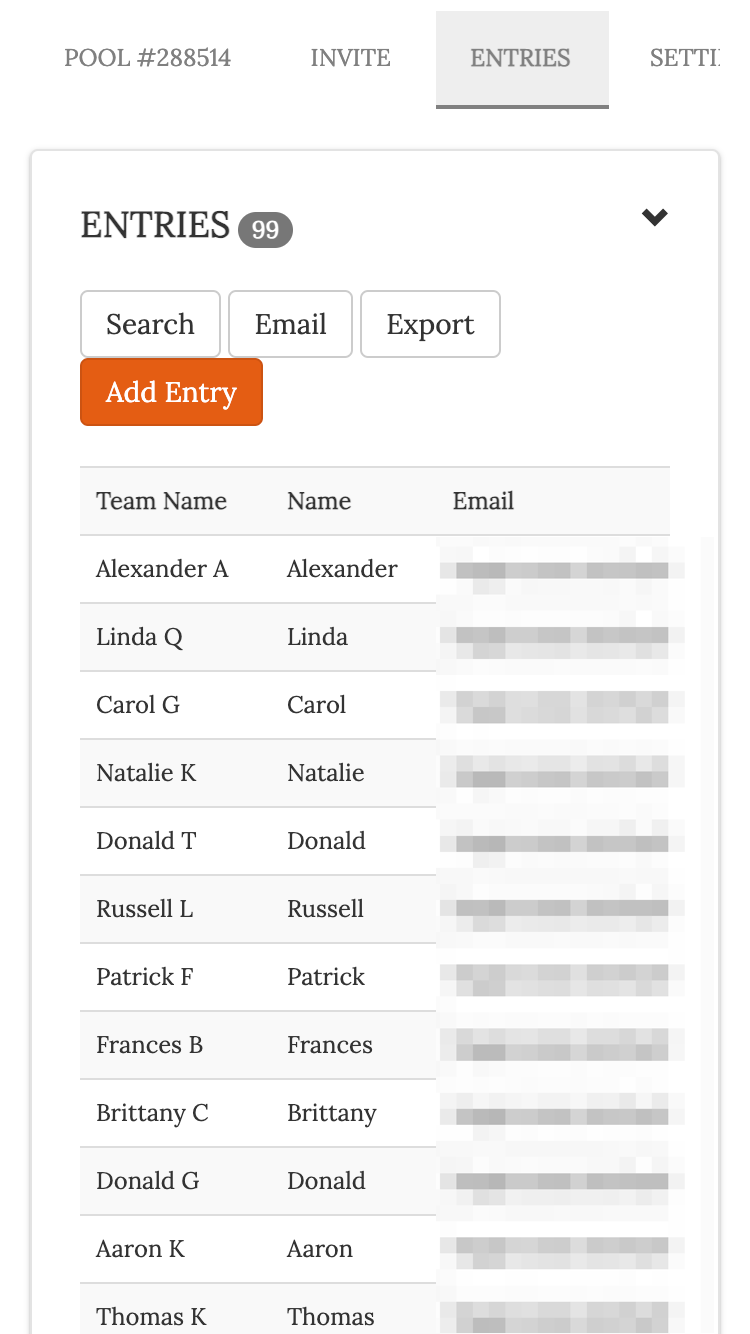Select the Entries tab
This screenshot has width=750, height=1334.
[x=521, y=58]
